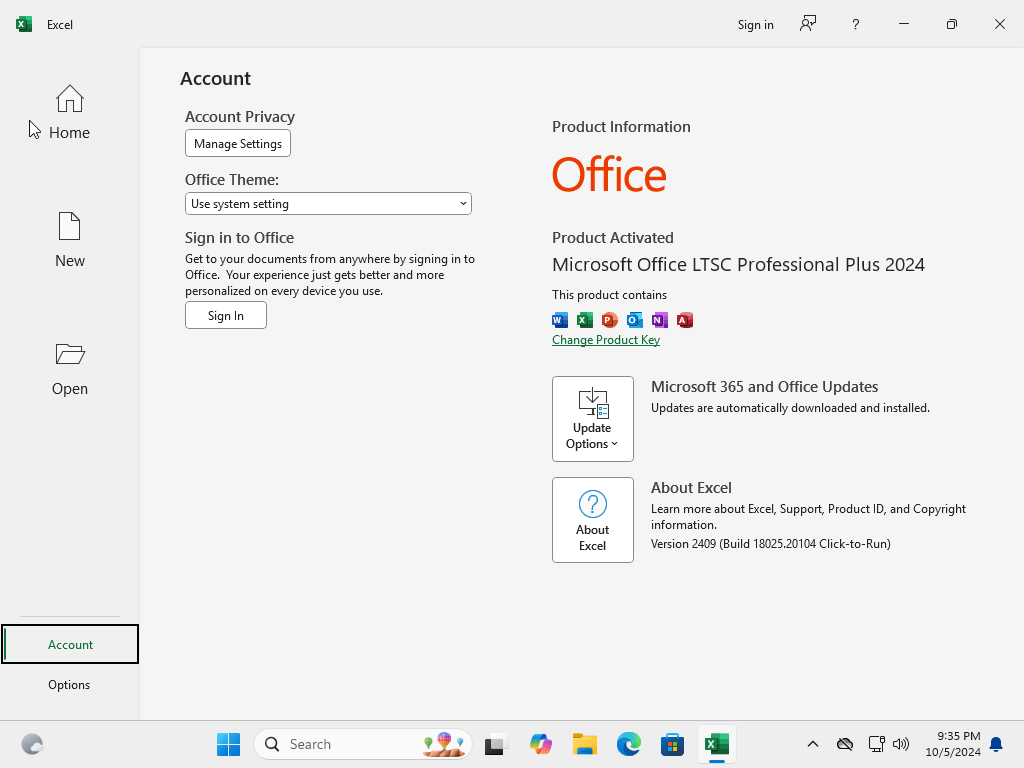Expand the Update Options menu

[592, 419]
